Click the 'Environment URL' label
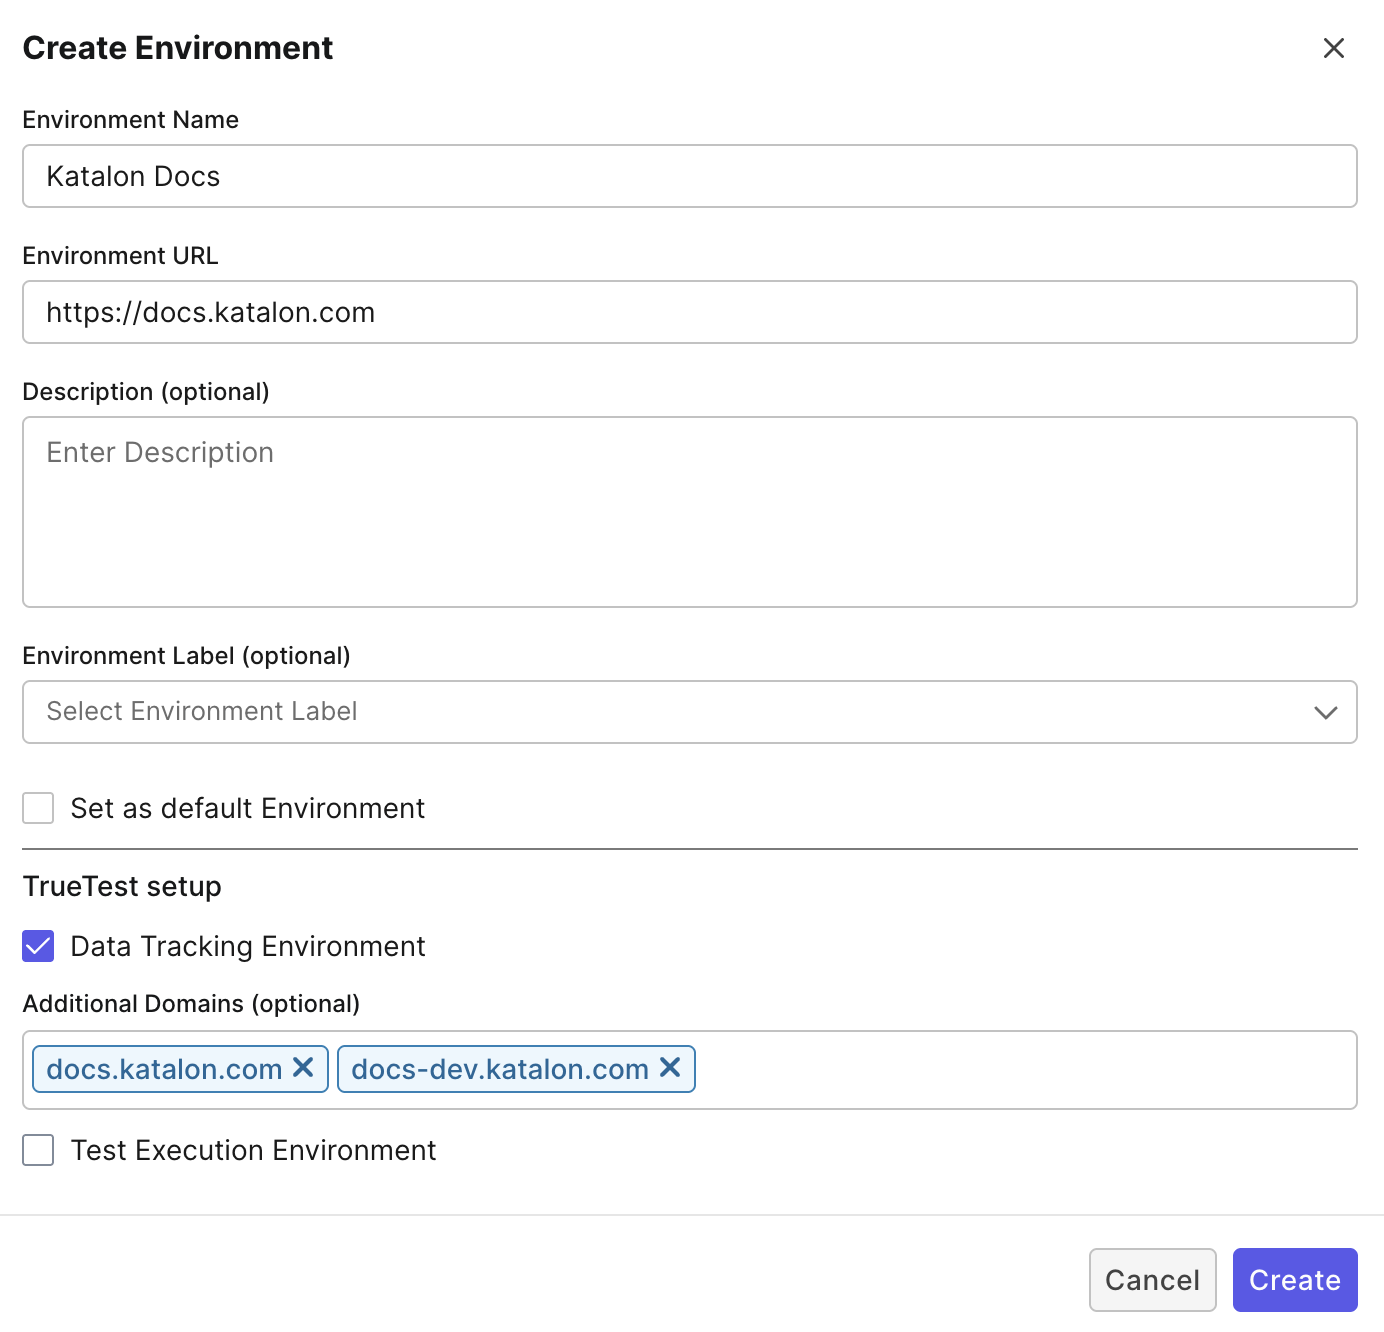 pyautogui.click(x=120, y=255)
